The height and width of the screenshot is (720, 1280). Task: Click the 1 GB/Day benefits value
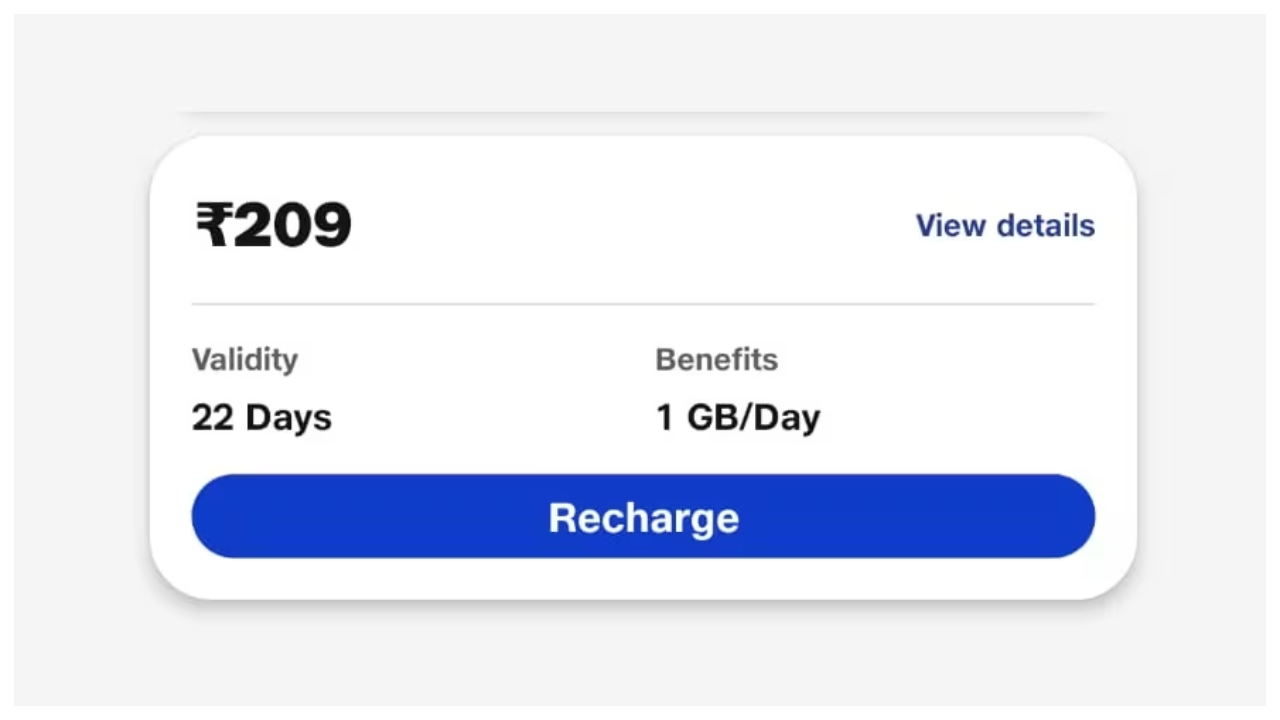point(737,417)
